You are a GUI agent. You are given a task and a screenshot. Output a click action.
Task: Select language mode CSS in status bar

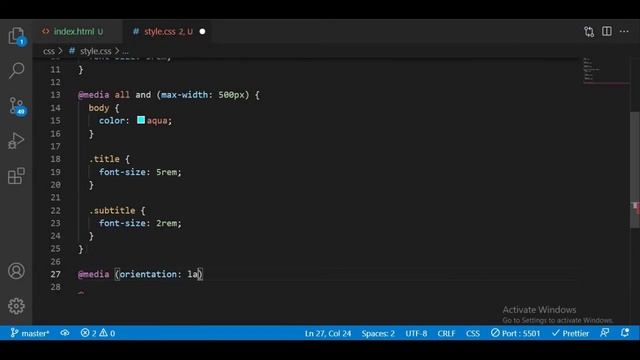click(x=473, y=333)
